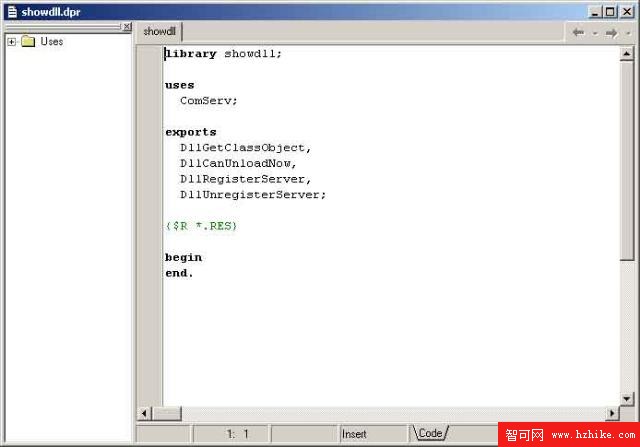640x447 pixels.
Task: Navigate back with the left arrow
Action: point(578,32)
